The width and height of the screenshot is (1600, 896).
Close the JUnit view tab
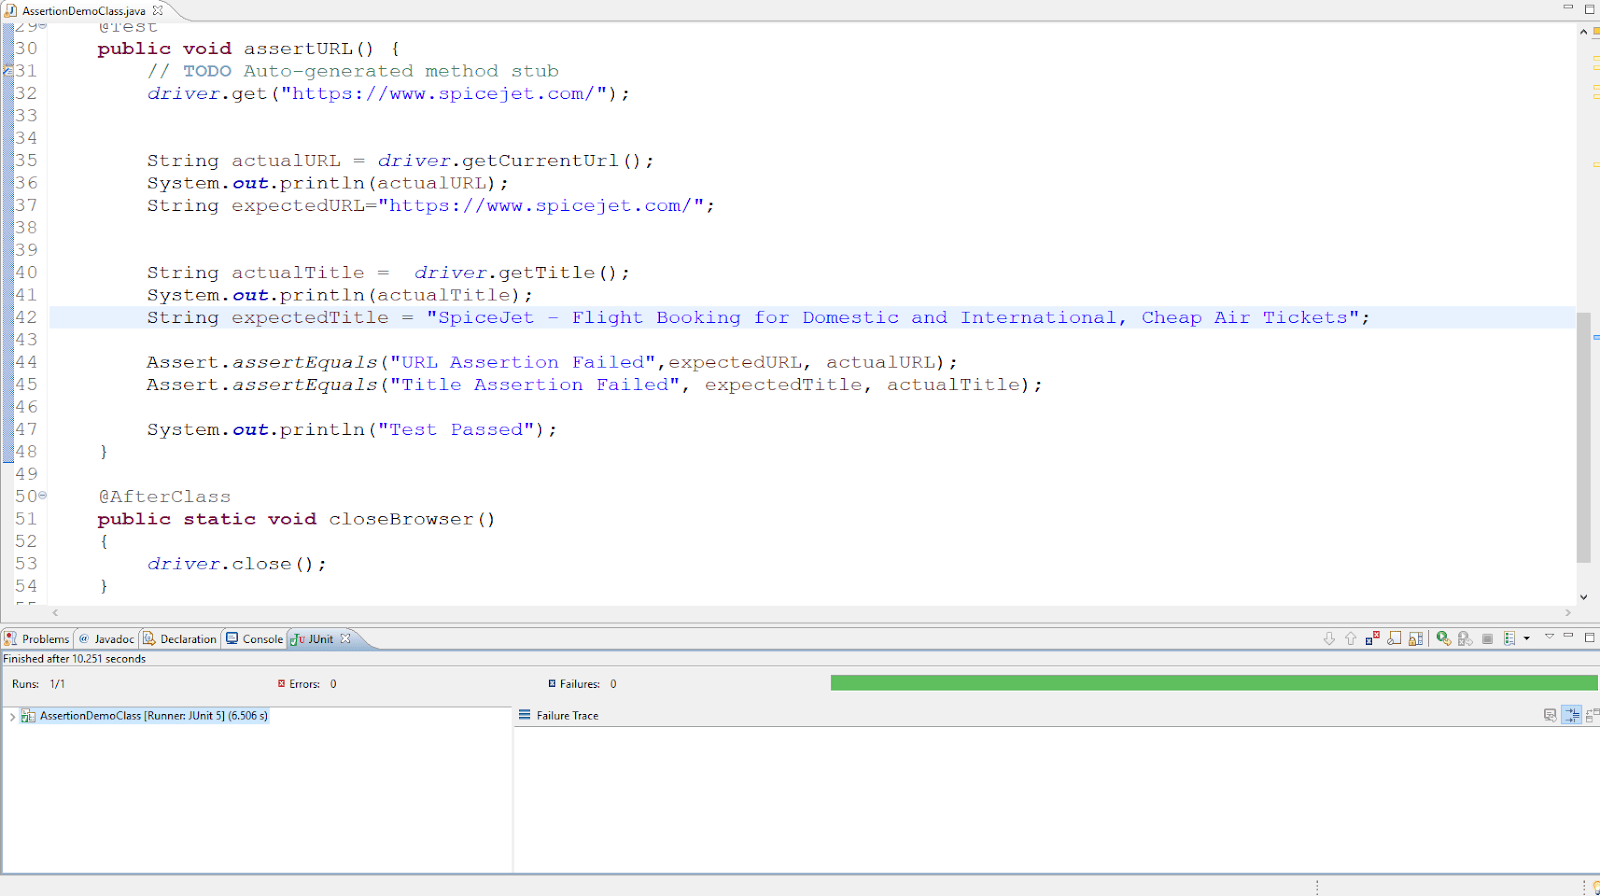(x=346, y=638)
